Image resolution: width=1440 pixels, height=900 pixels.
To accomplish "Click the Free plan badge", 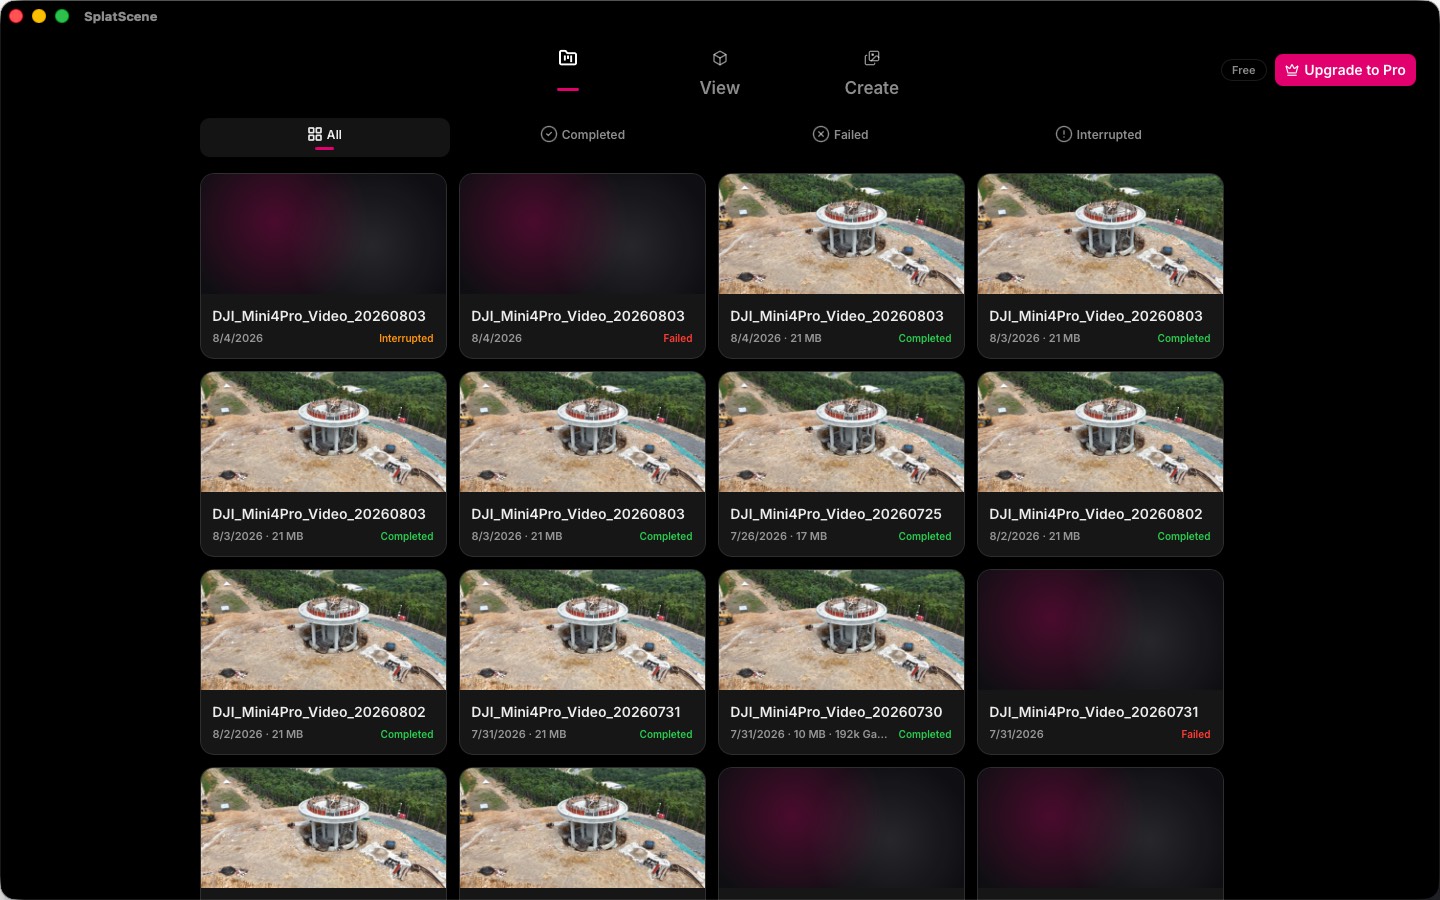I will [1243, 70].
